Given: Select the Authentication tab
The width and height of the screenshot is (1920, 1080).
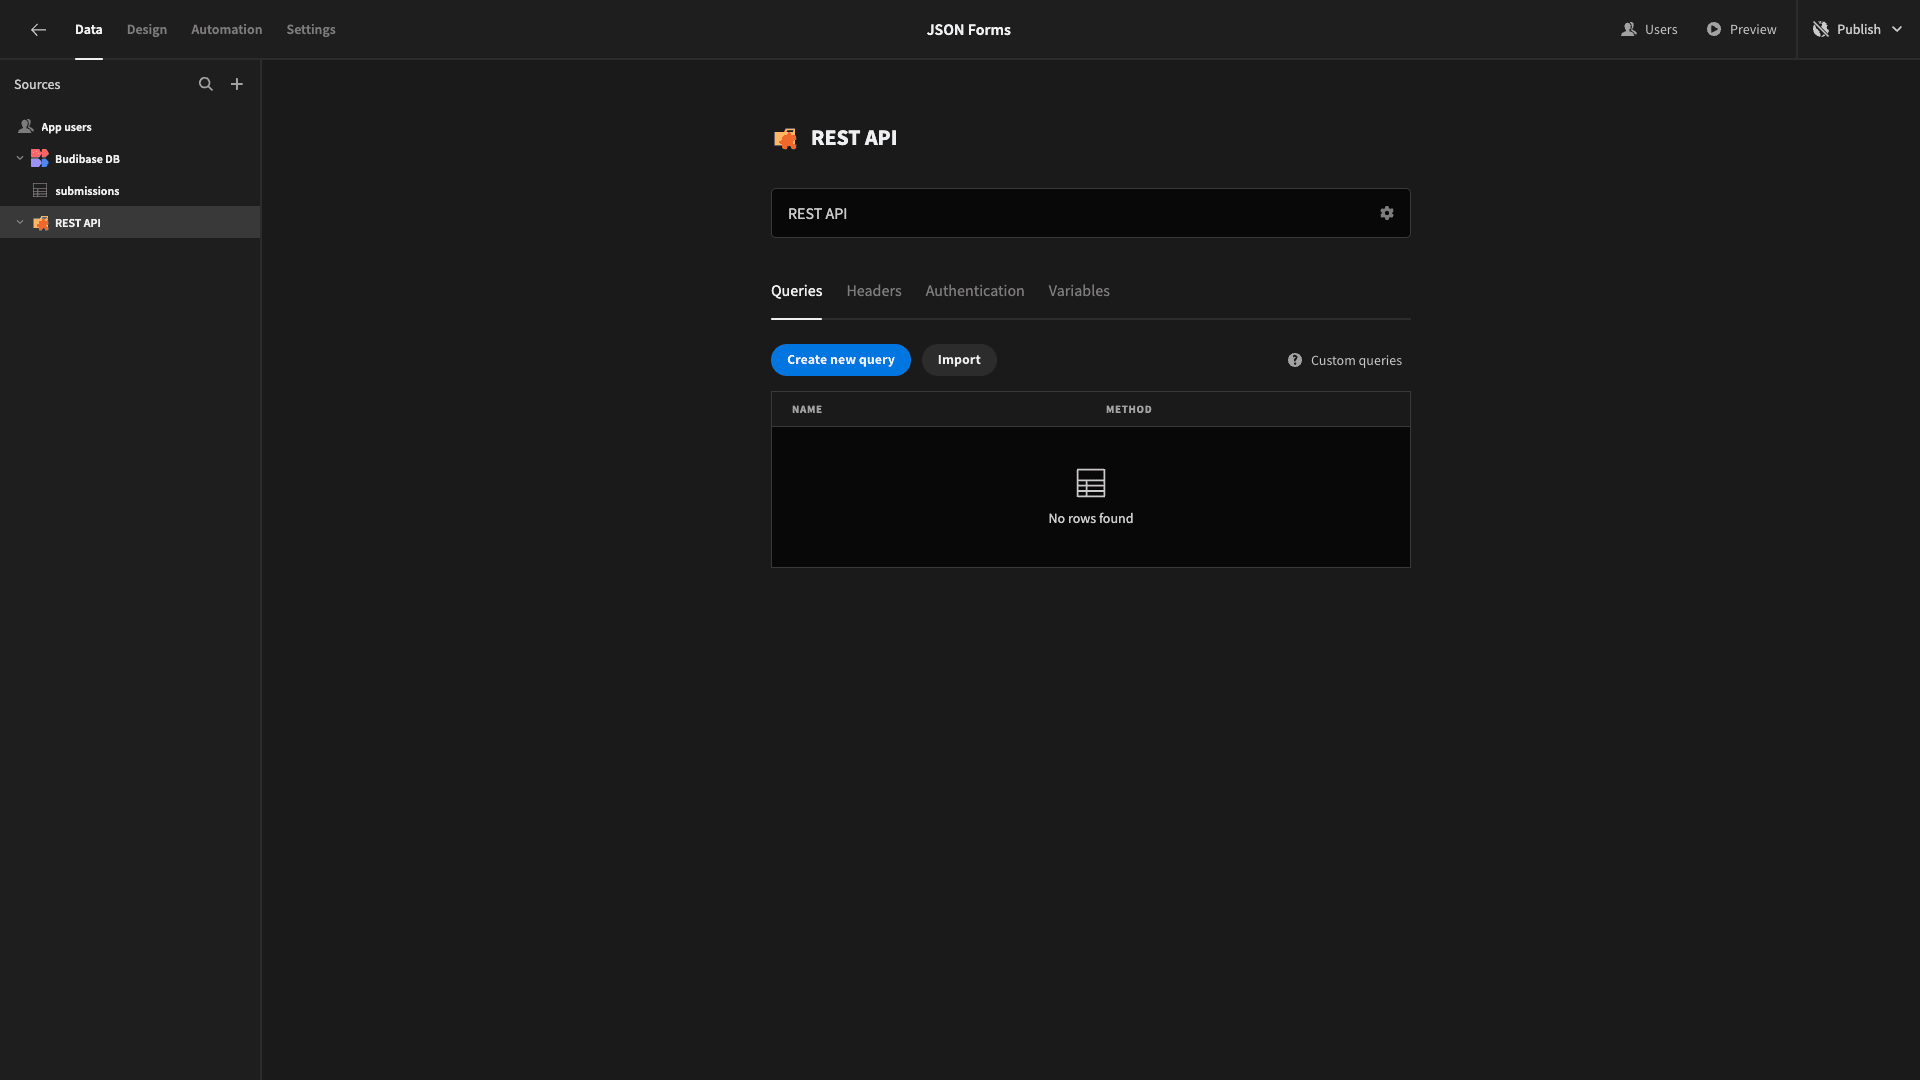Looking at the screenshot, I should coord(975,291).
